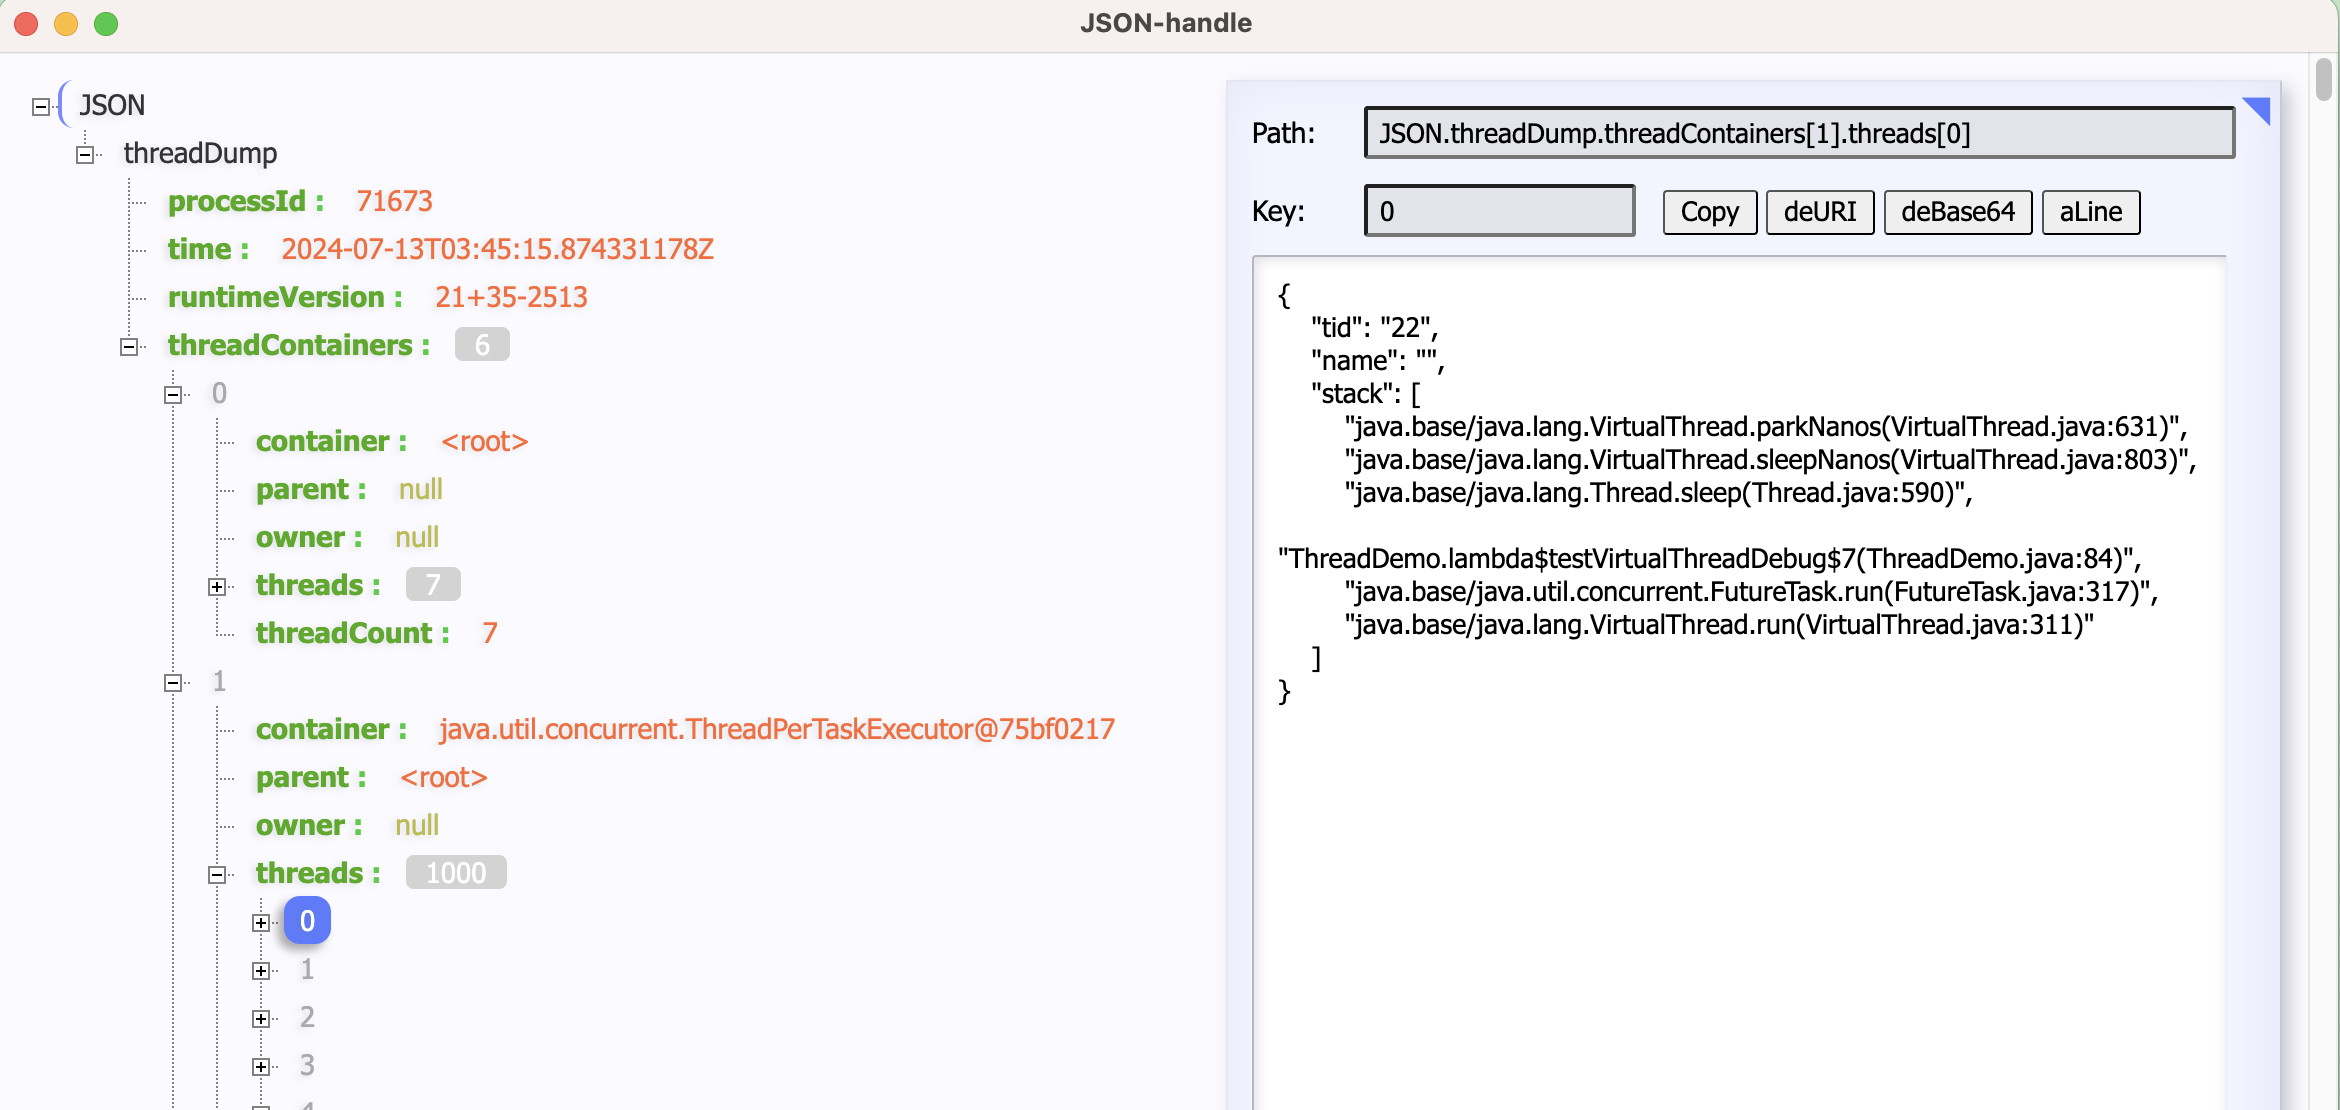Click the deURI decode button

click(1820, 212)
